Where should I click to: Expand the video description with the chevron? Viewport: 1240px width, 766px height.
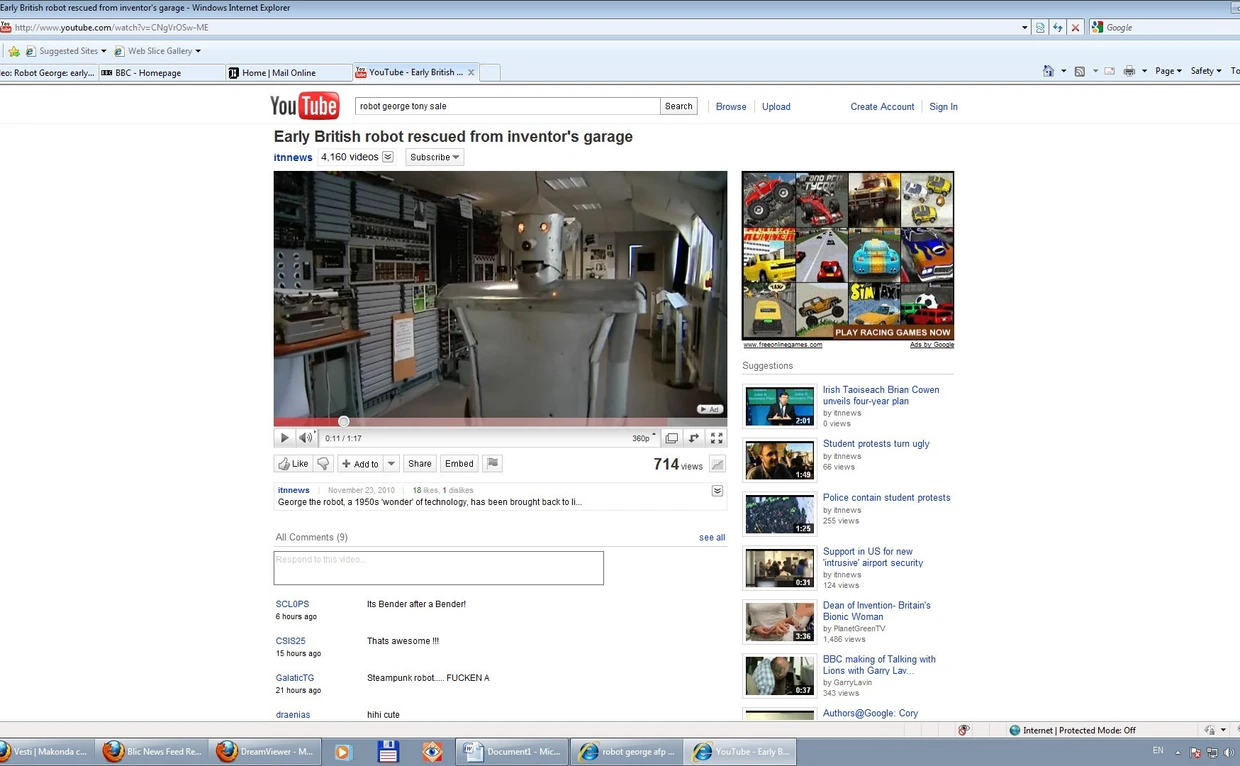[x=717, y=491]
